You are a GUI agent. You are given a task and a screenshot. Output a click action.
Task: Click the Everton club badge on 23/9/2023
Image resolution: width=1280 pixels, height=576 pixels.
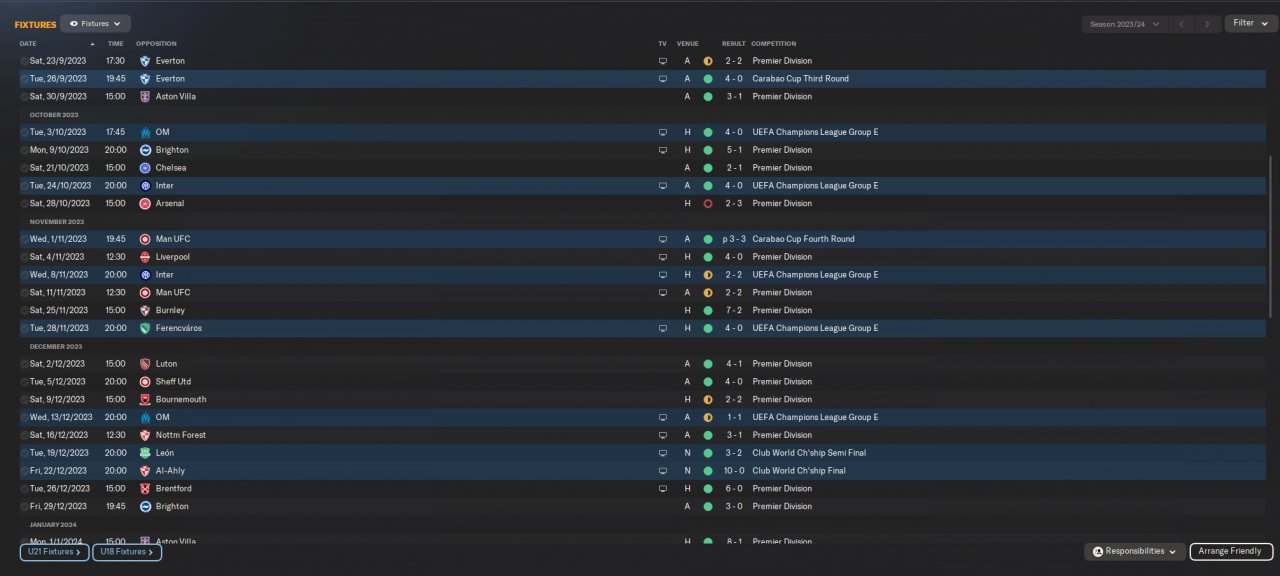145,61
